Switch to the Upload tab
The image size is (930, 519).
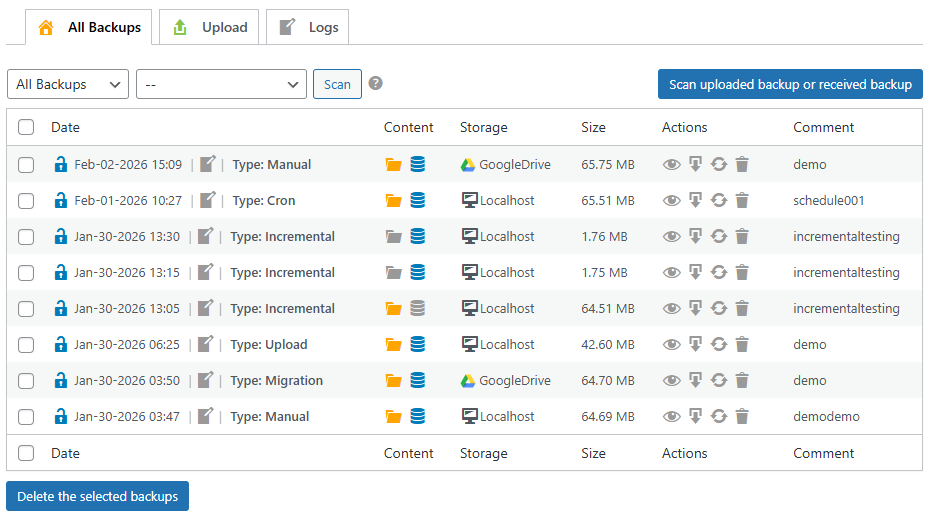pyautogui.click(x=209, y=27)
